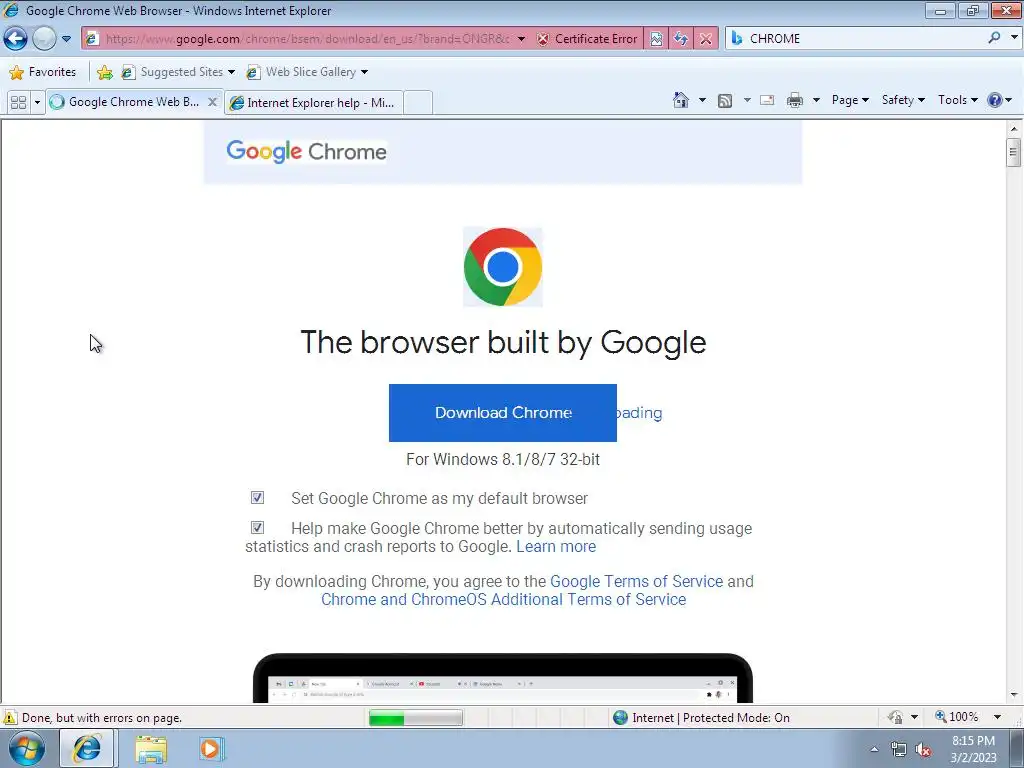This screenshot has width=1024, height=768.
Task: Click the muted volume tray icon
Action: [x=923, y=750]
